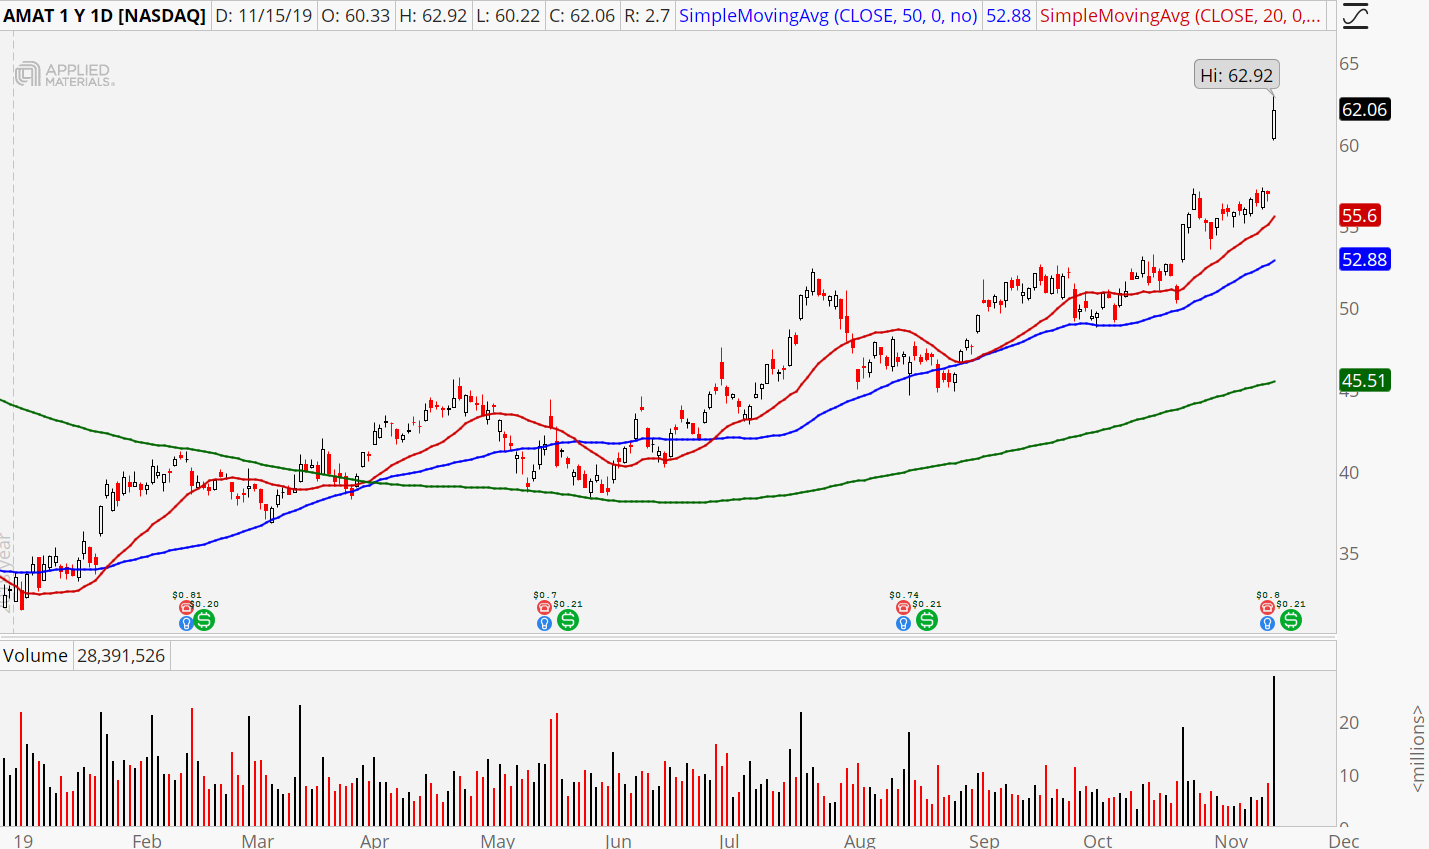Select the red SimpleMovingAvg (CLOSE, 20) study label
1429x849 pixels.
point(1180,16)
